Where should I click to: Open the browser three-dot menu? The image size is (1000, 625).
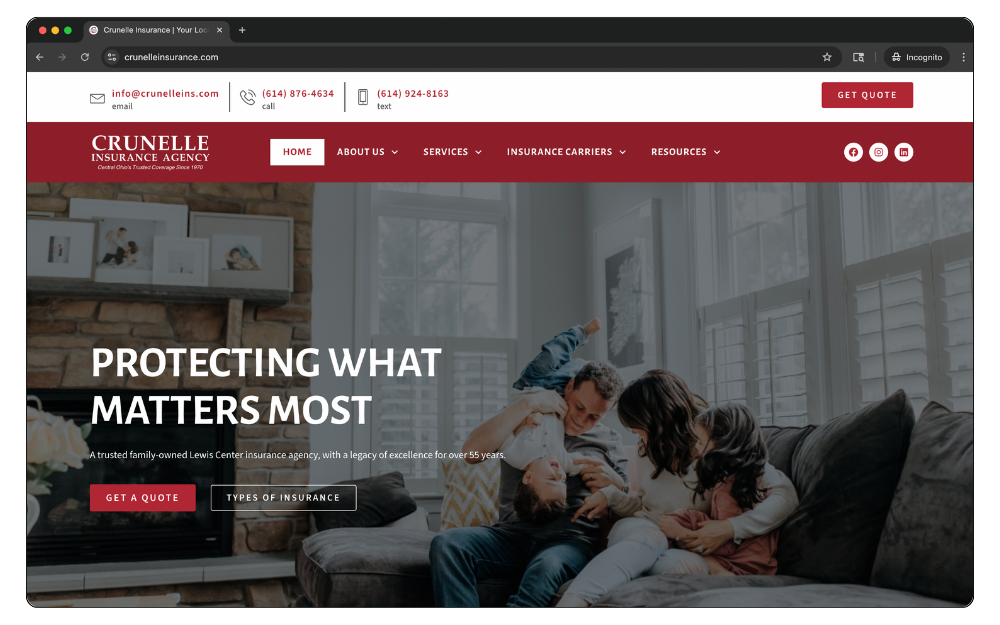point(963,57)
